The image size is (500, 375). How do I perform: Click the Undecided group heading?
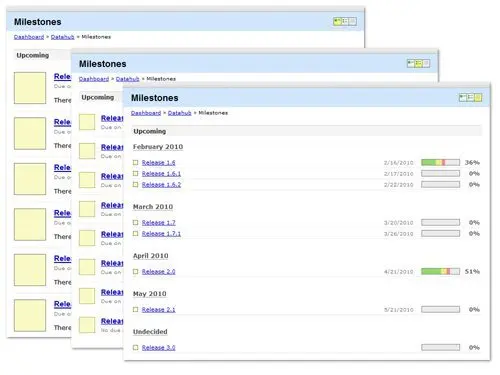coord(150,332)
